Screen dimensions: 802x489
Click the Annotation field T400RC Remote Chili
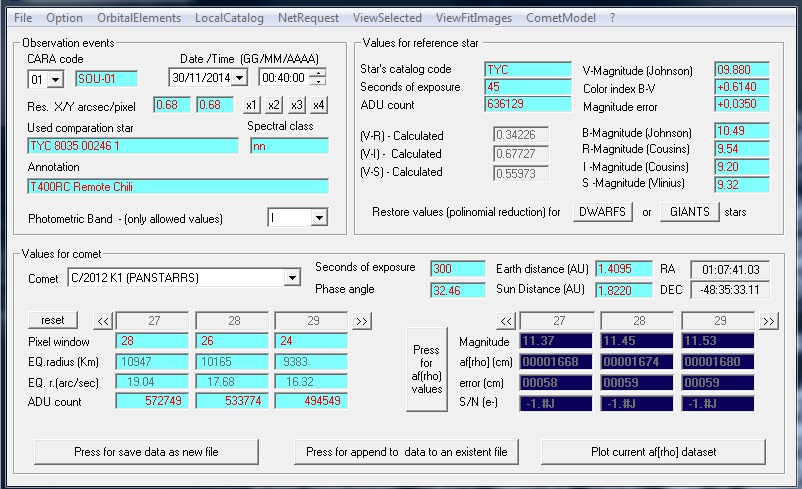[x=178, y=187]
